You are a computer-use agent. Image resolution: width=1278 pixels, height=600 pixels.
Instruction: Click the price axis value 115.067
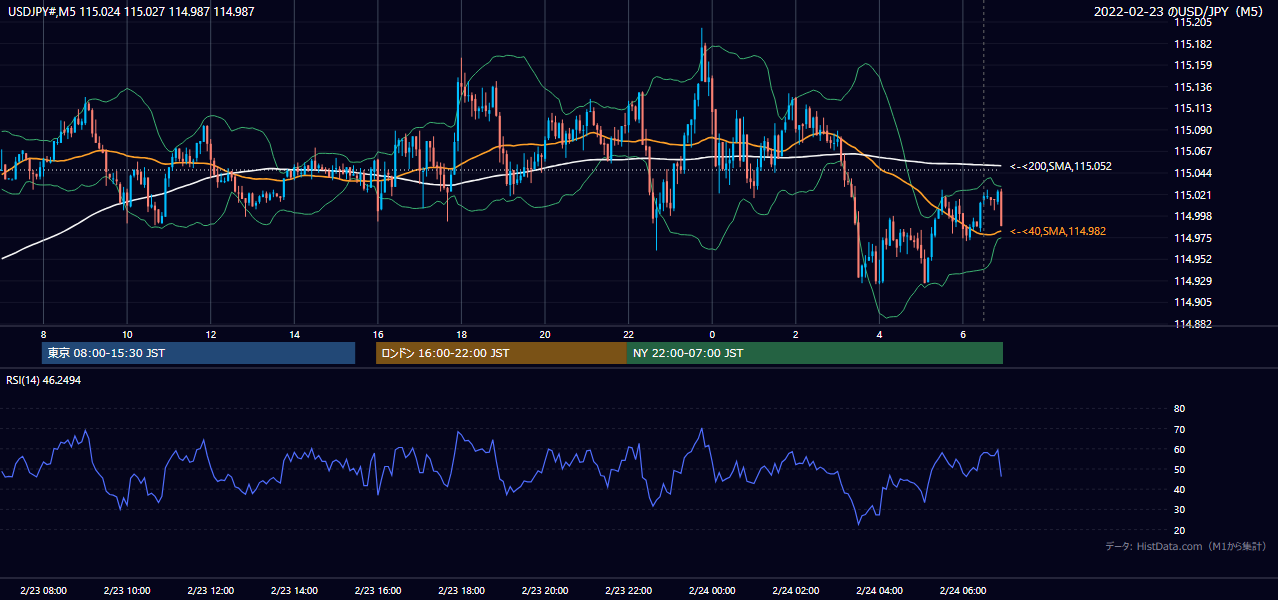pos(1193,152)
